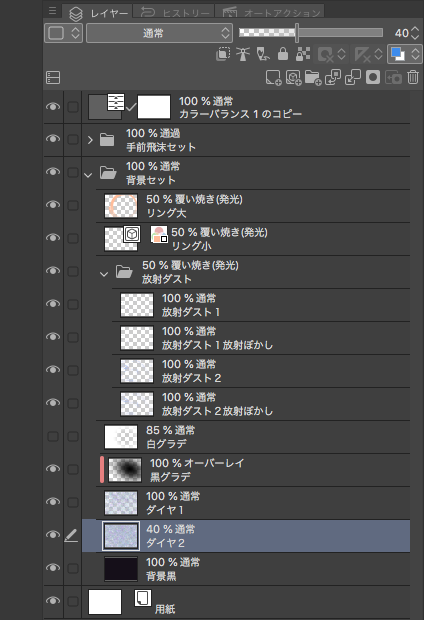Click the create layer mask icon

point(373,77)
